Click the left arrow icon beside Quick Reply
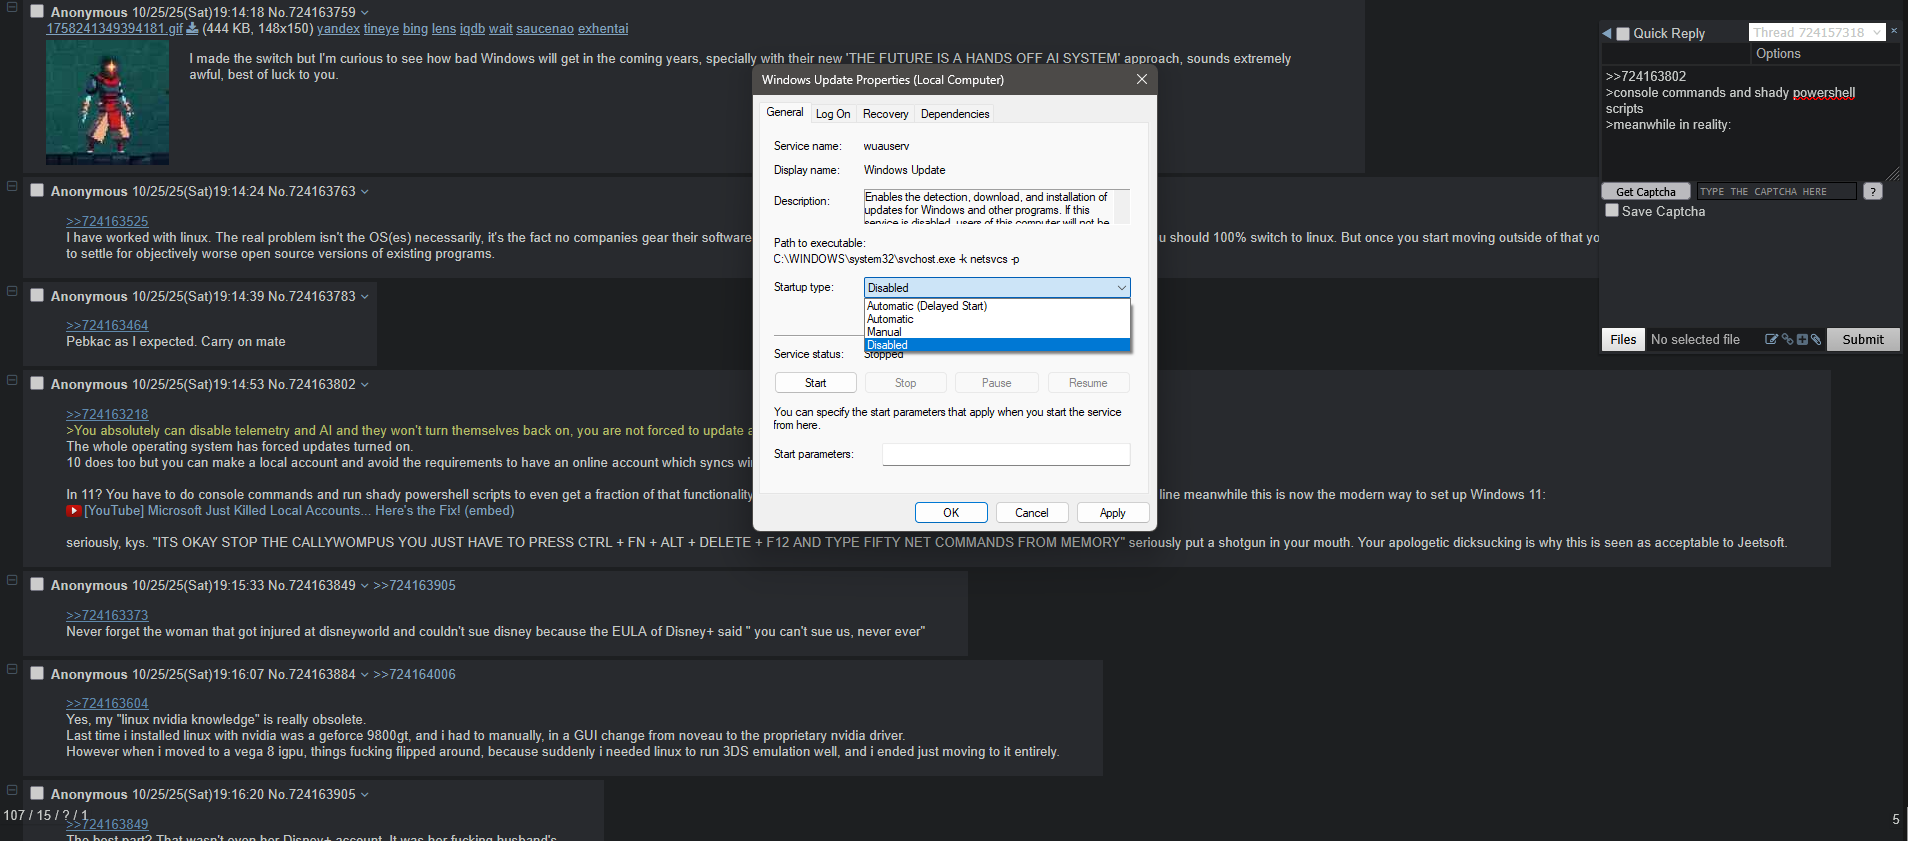The width and height of the screenshot is (1908, 841). click(x=1607, y=33)
